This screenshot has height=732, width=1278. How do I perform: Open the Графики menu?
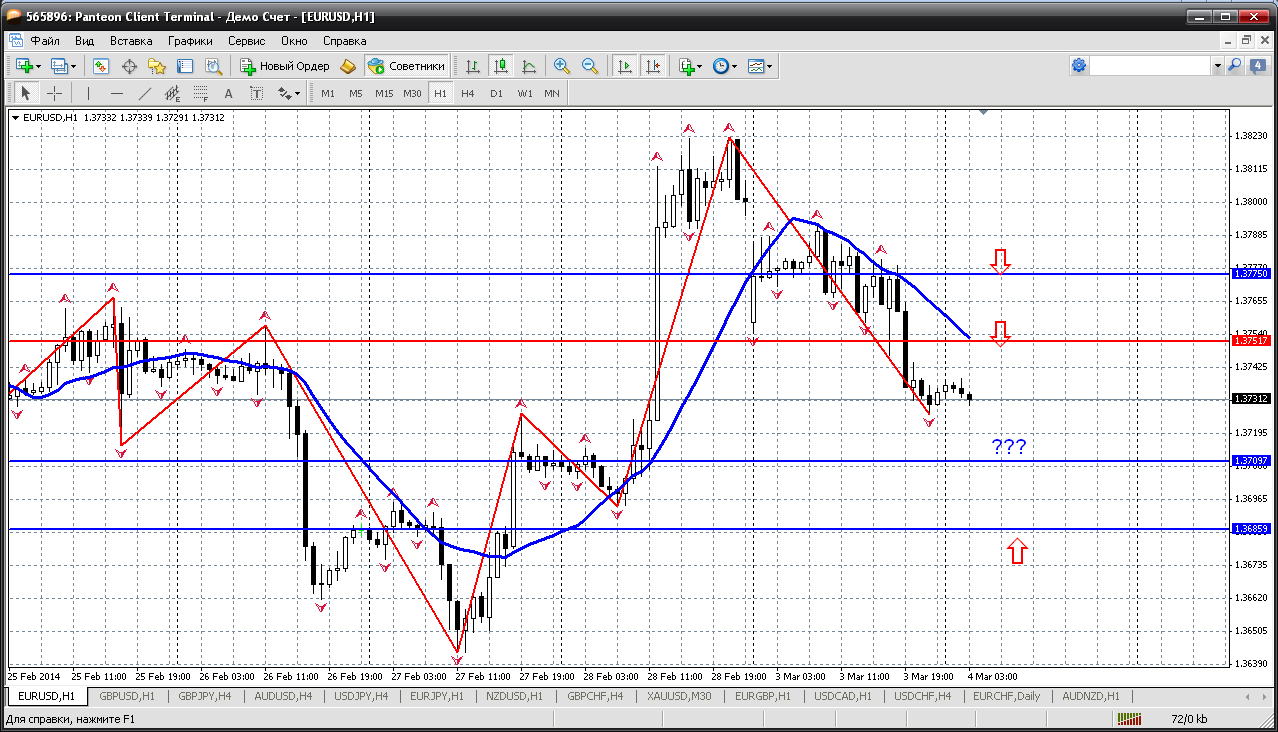(190, 41)
